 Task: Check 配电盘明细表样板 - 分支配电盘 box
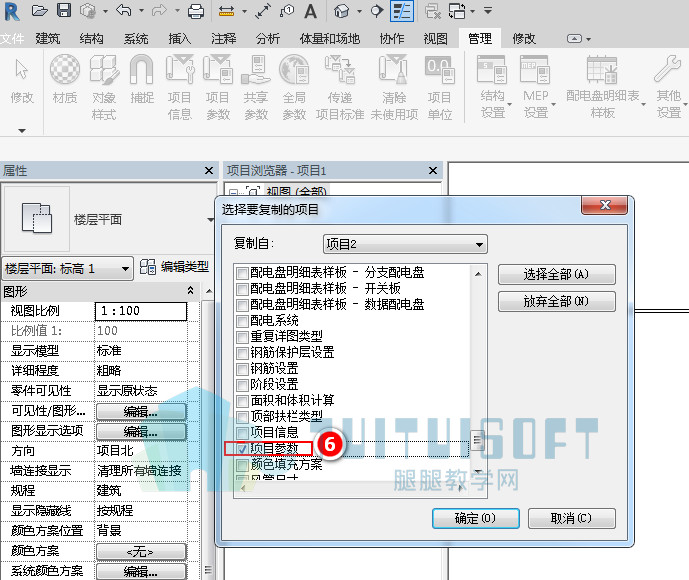[x=242, y=273]
